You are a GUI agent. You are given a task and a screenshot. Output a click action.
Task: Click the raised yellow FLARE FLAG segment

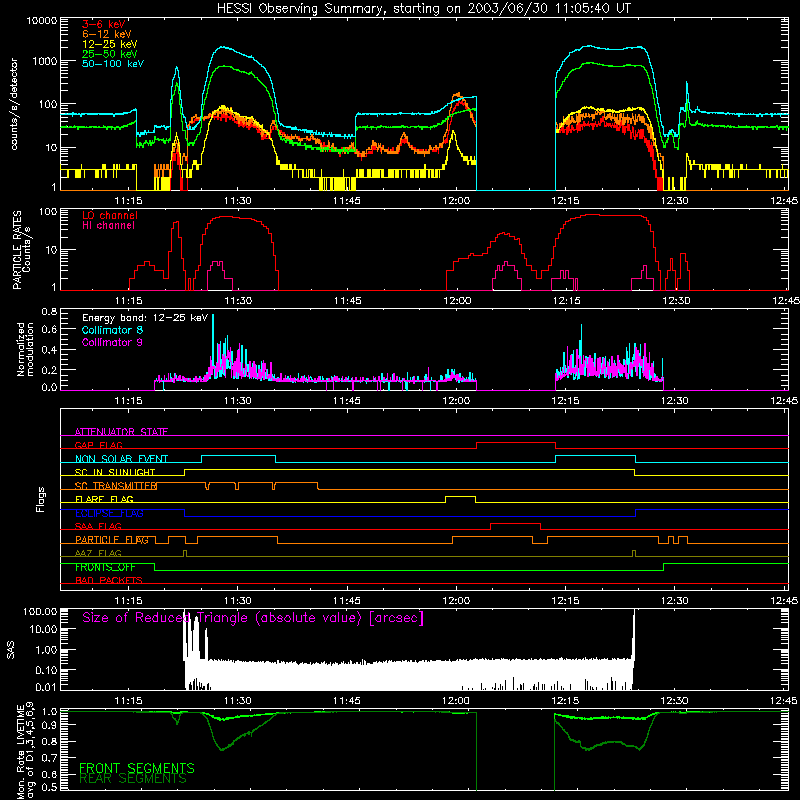click(461, 496)
